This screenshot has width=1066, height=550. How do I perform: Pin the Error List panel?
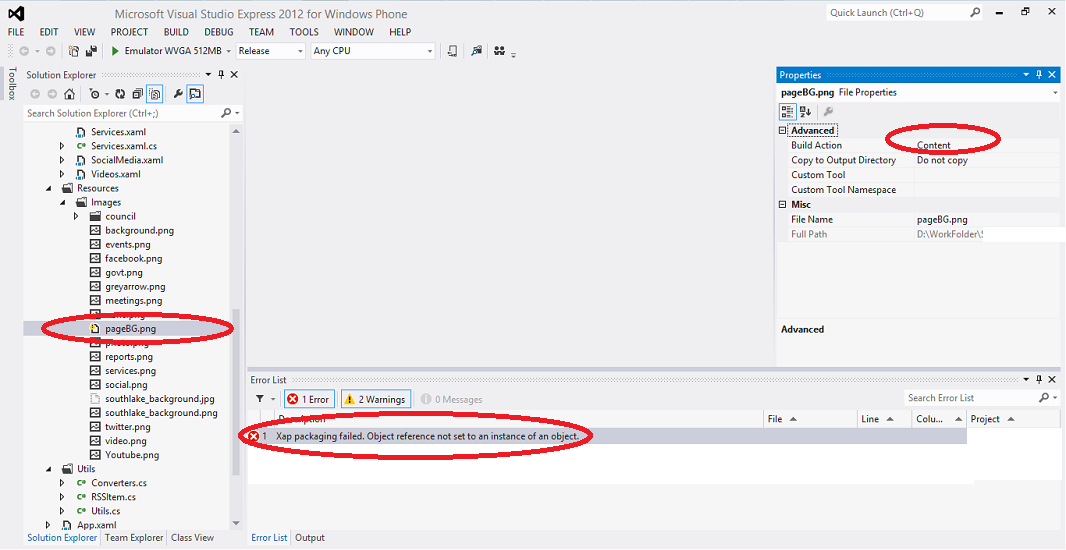1039,379
